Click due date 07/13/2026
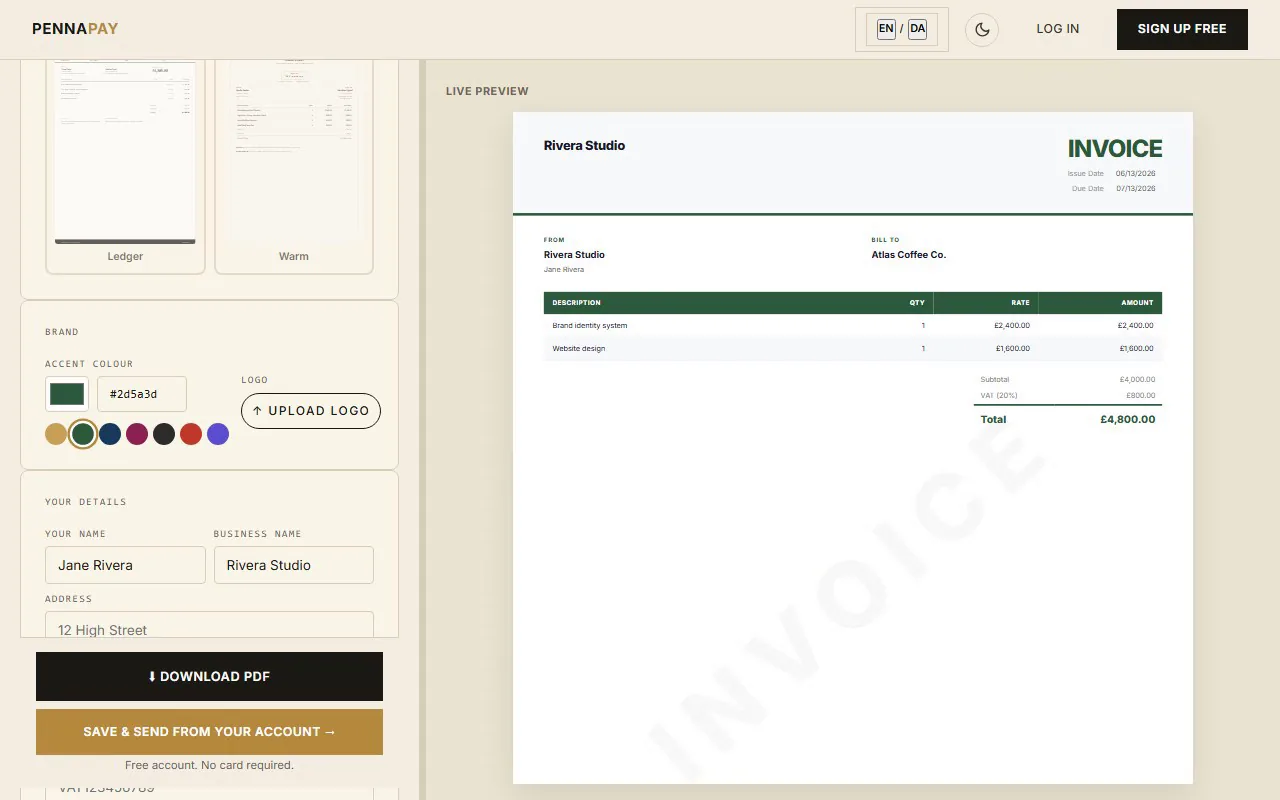Viewport: 1280px width, 800px height. [x=1136, y=189]
